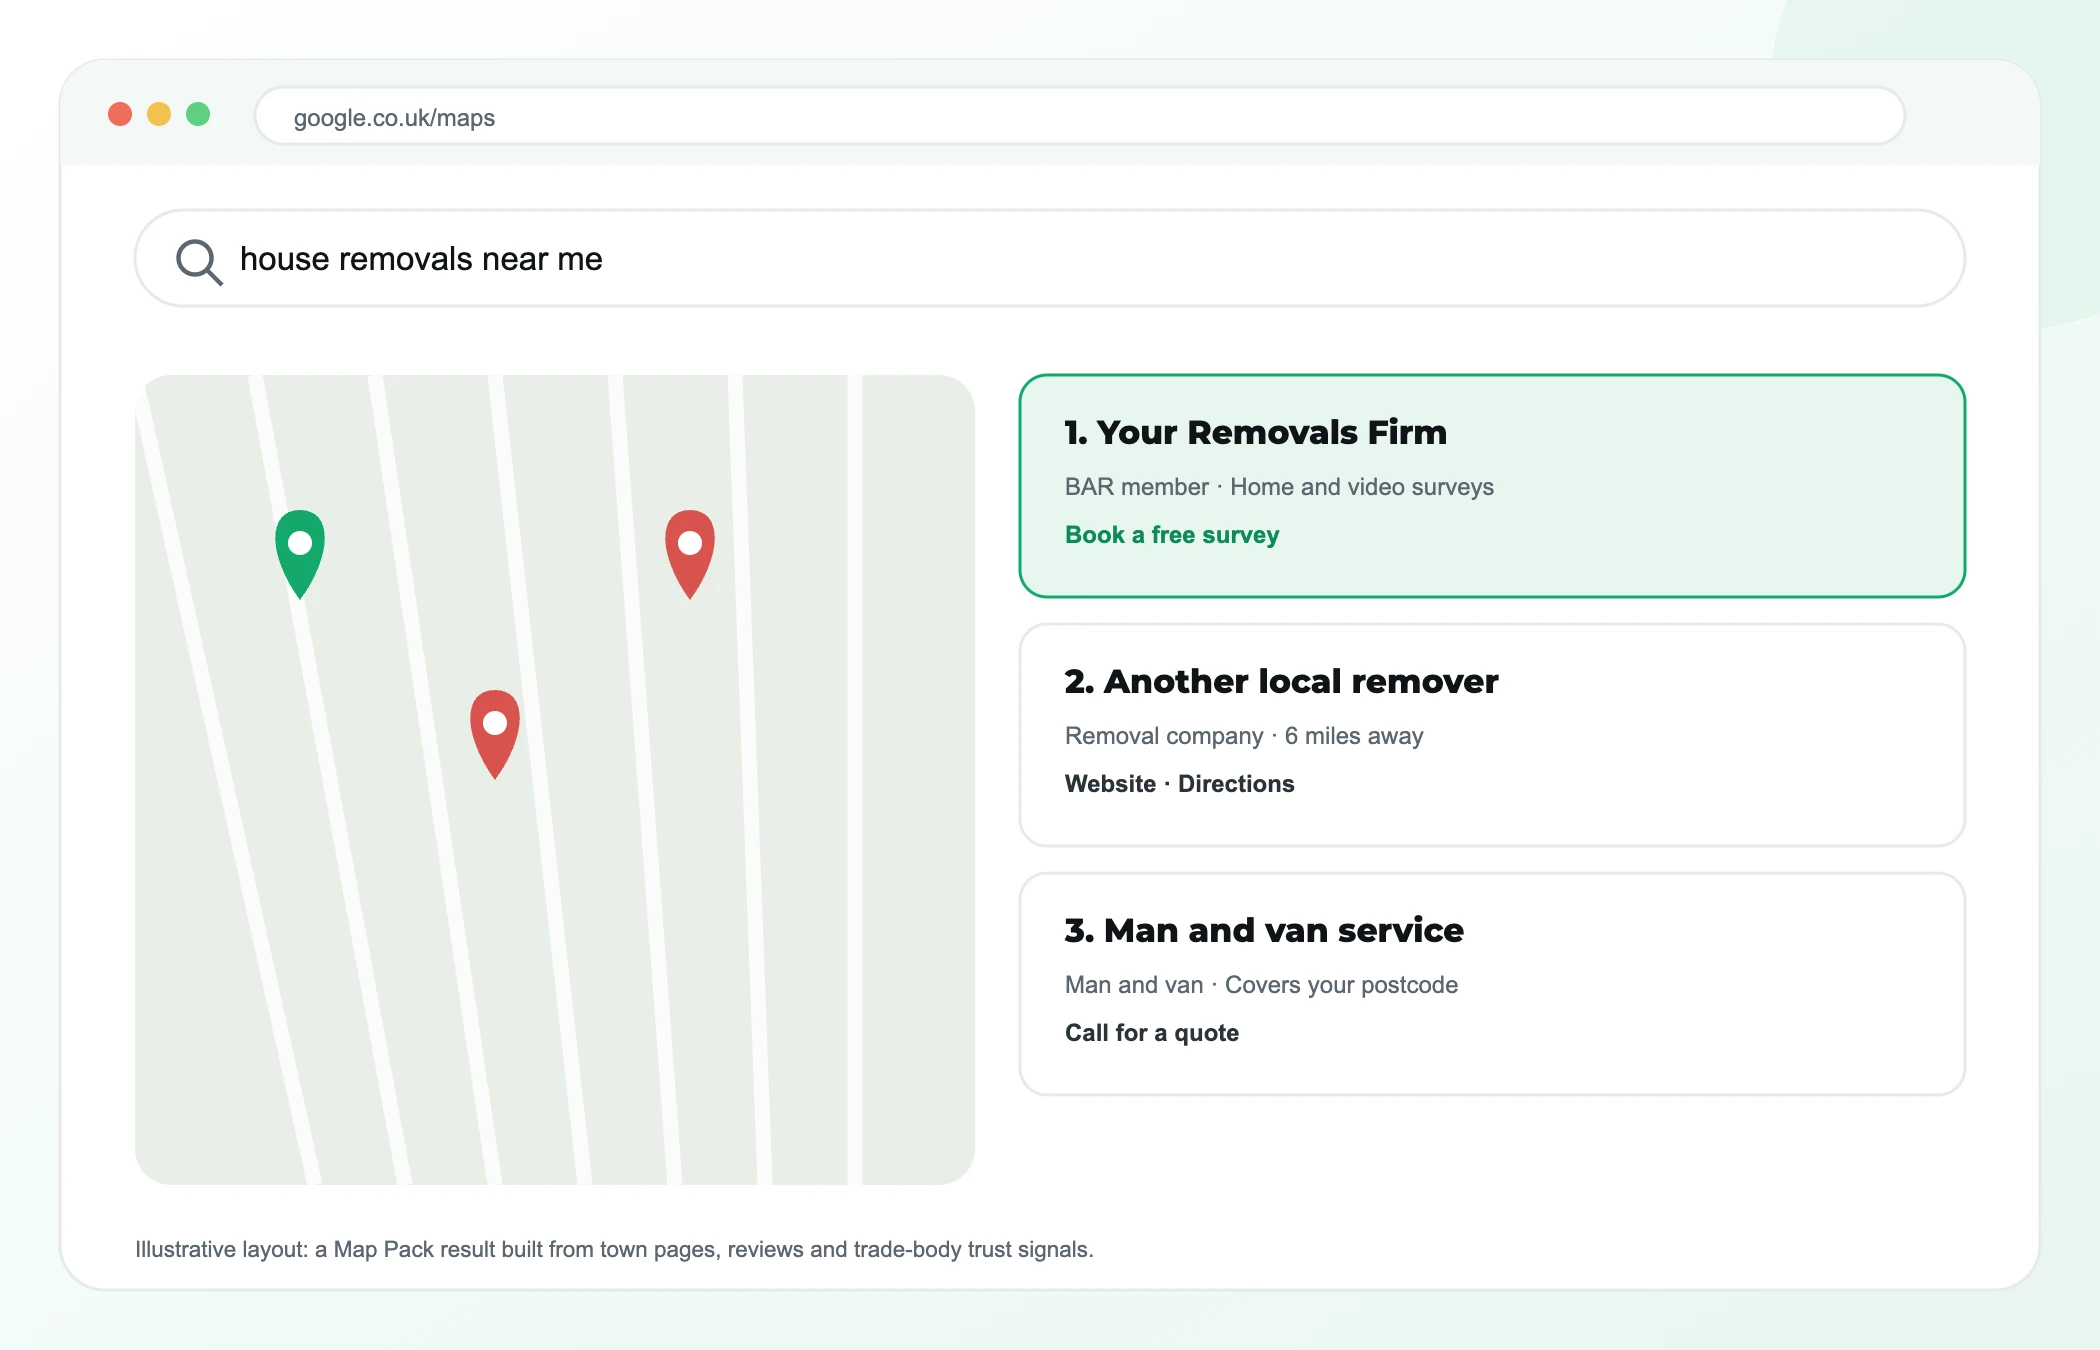Focus the google.co.uk/maps address bar
Viewport: 2100px width, 1350px height.
pyautogui.click(x=1080, y=116)
